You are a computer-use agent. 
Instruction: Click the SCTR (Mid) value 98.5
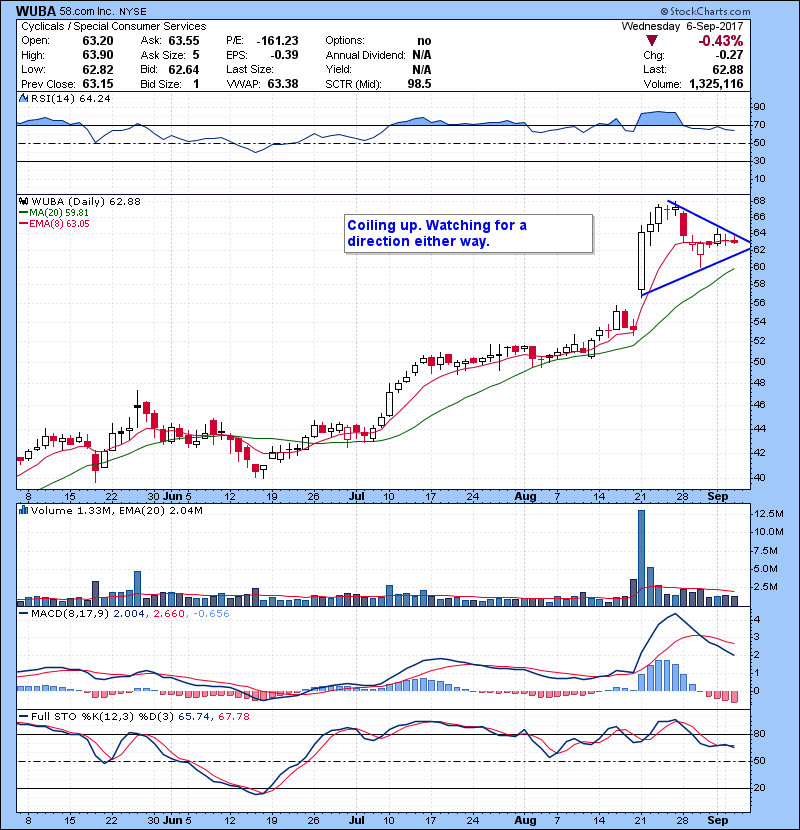pyautogui.click(x=419, y=84)
